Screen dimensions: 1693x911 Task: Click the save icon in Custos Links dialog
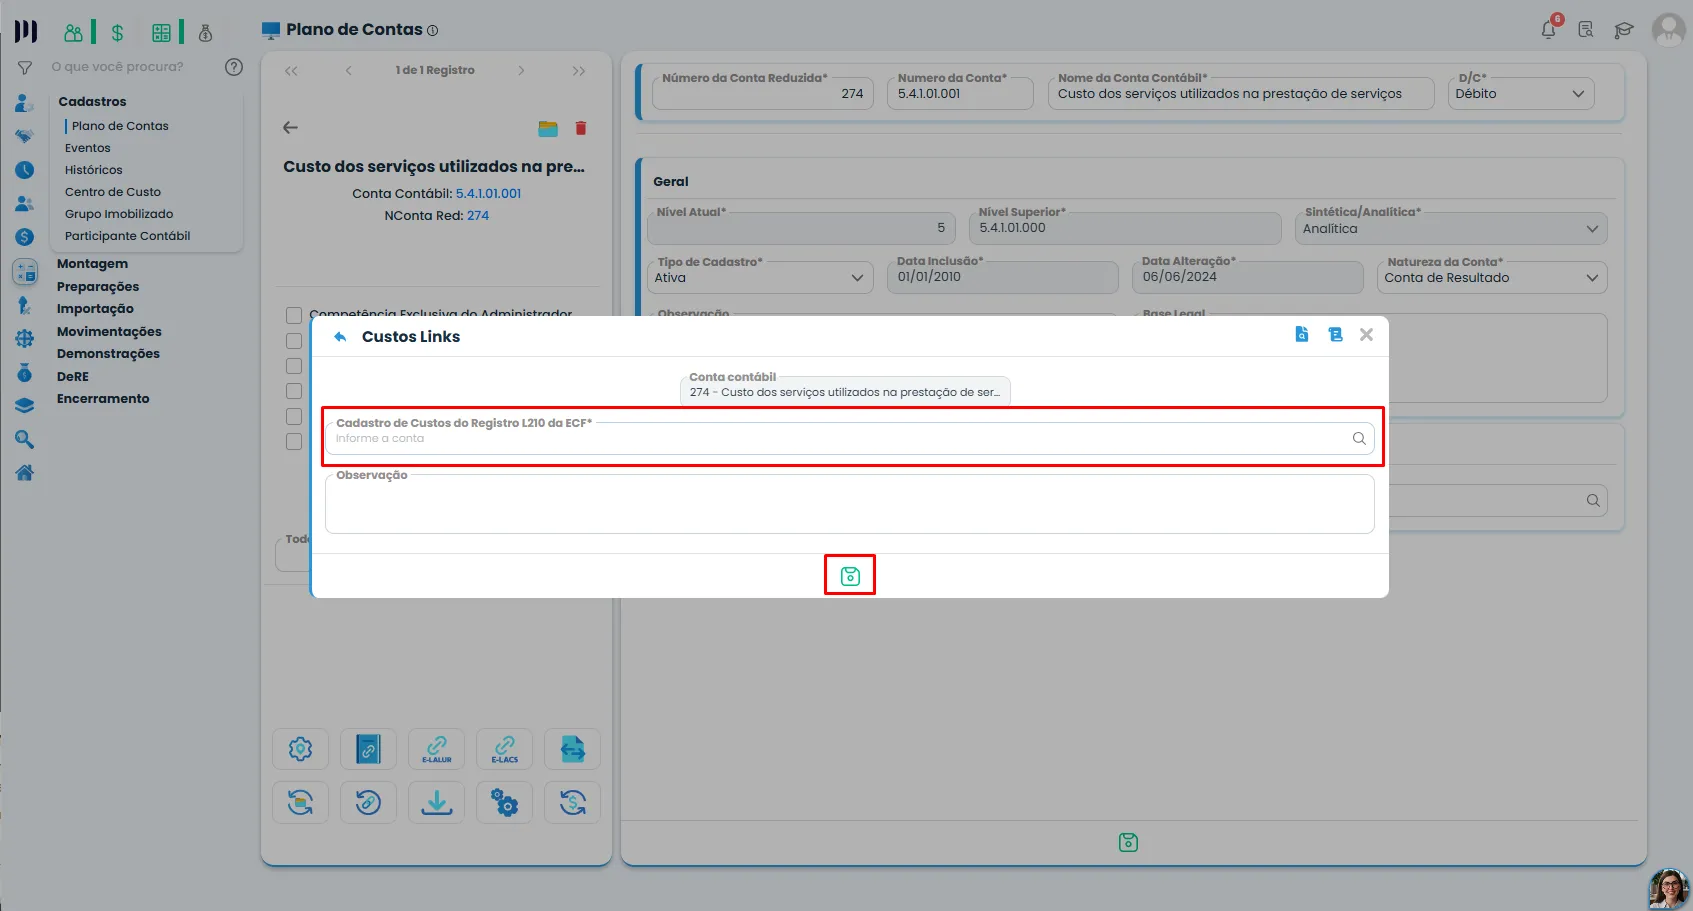click(850, 576)
